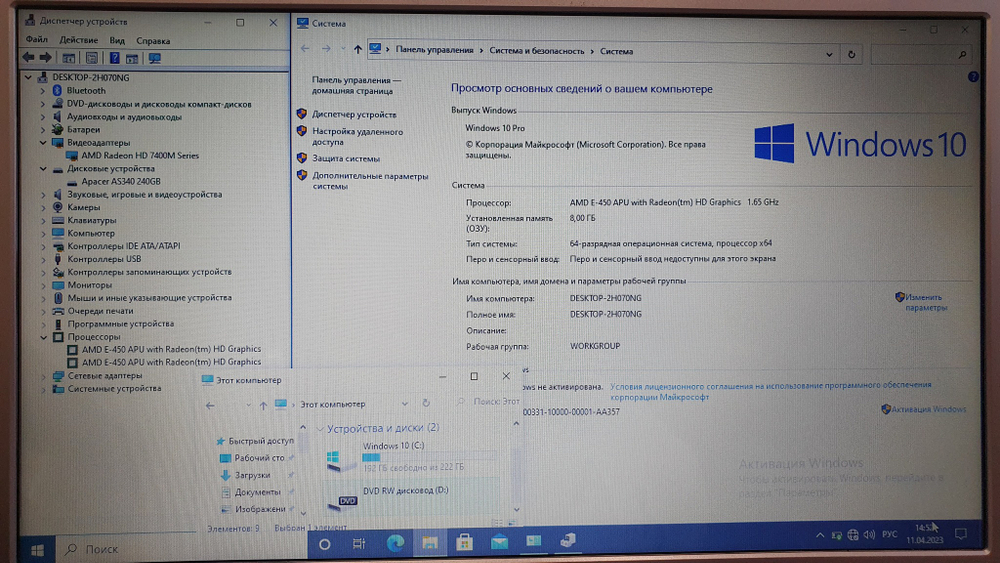This screenshot has width=1000, height=563.
Task: Open help question icon in System window
Action: click(x=973, y=77)
